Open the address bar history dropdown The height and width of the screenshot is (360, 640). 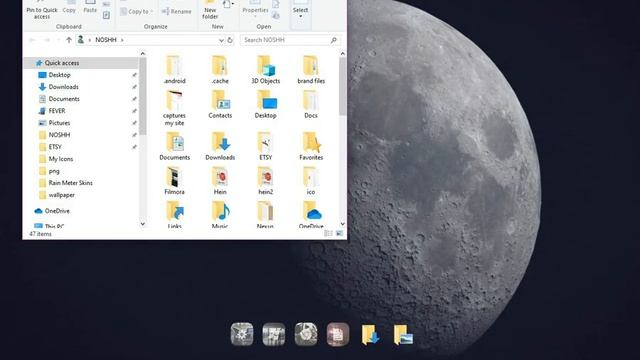(221, 40)
